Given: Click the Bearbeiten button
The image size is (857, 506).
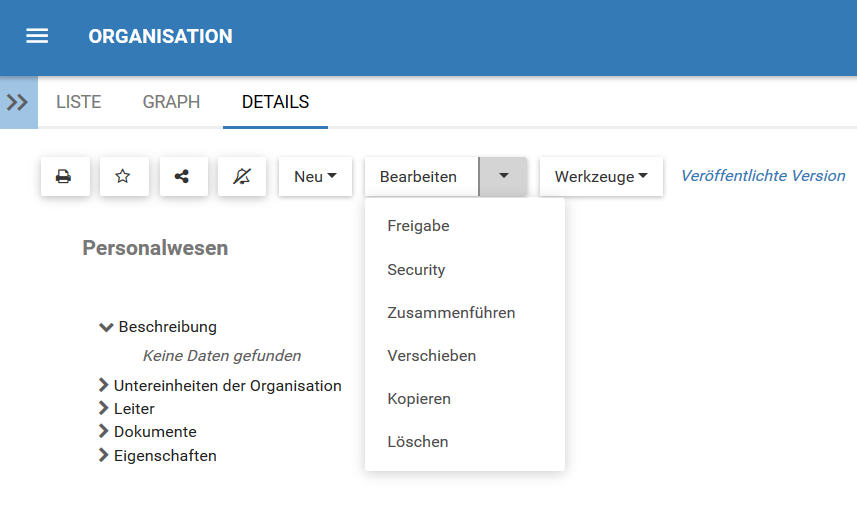Looking at the screenshot, I should 419,177.
